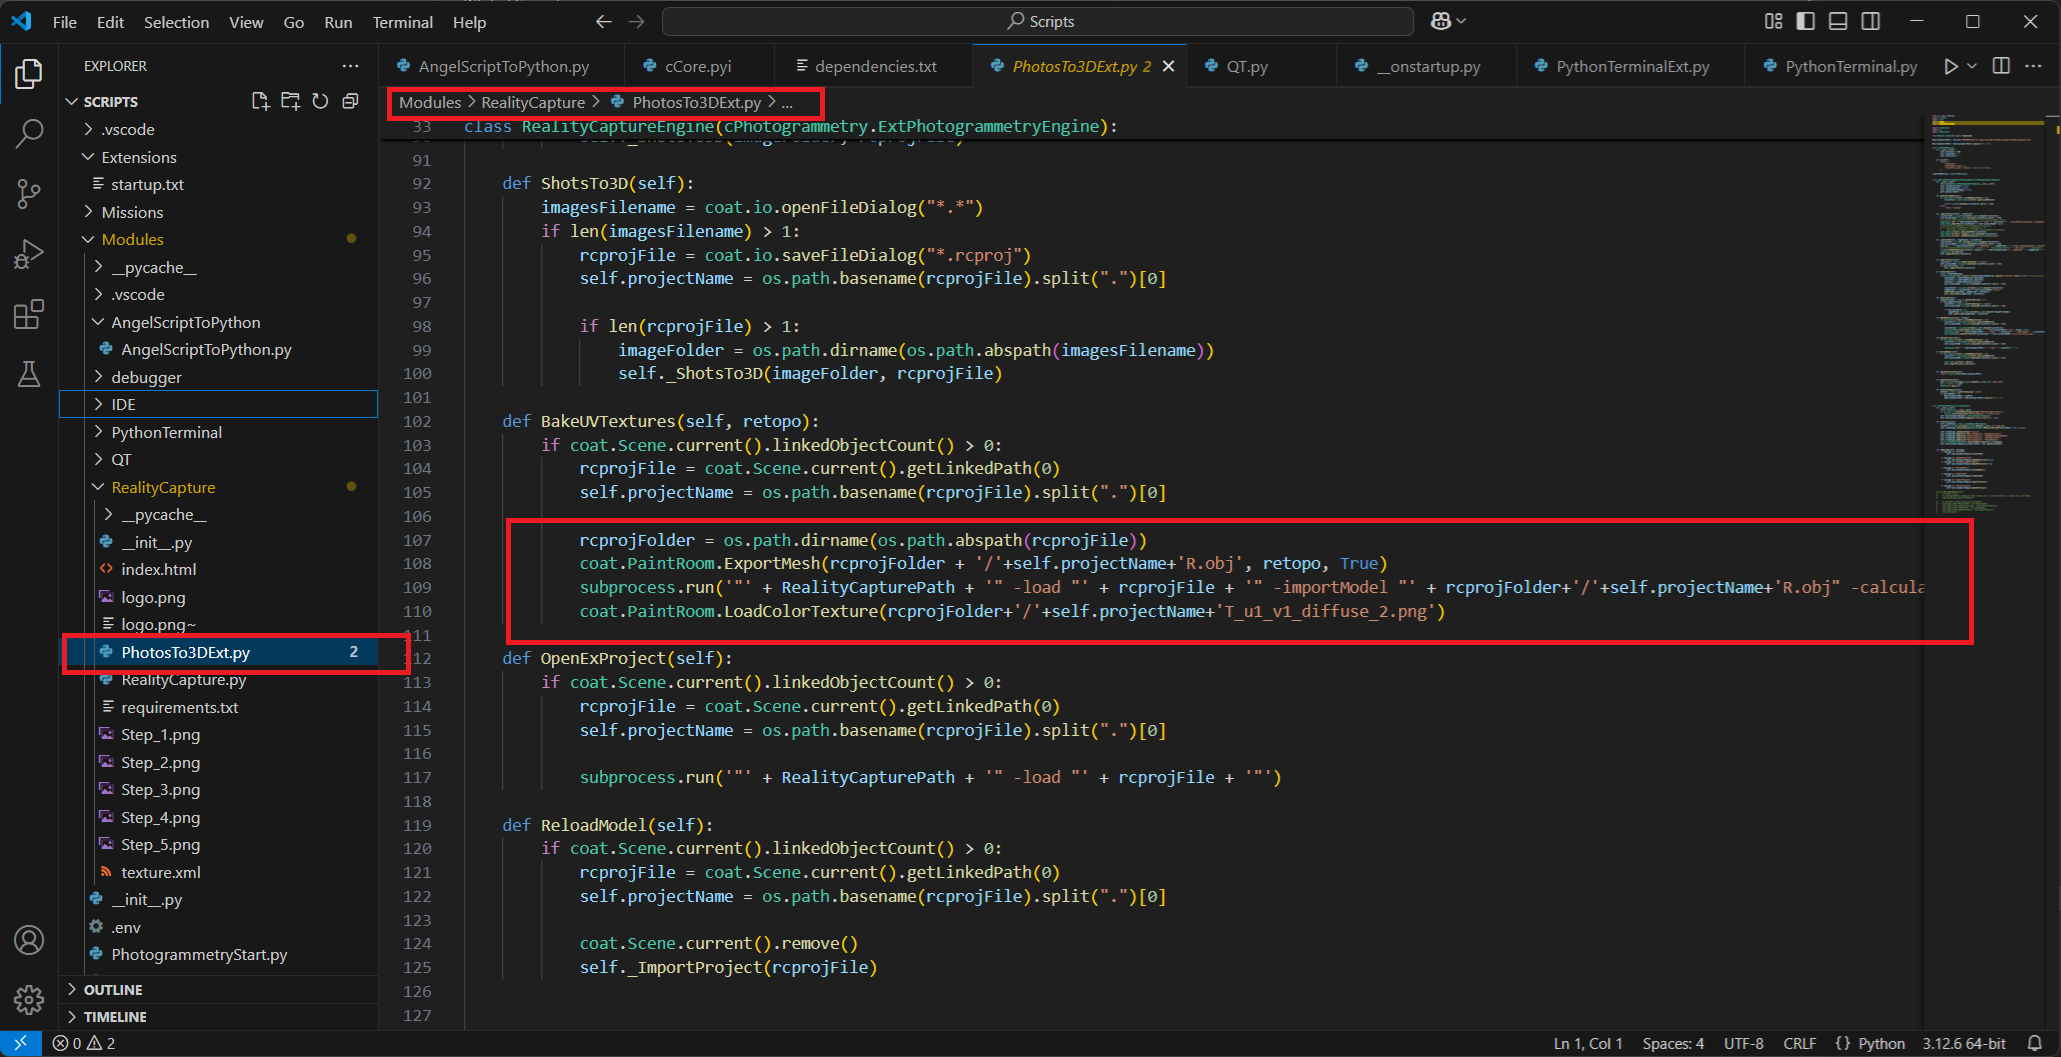The image size is (2061, 1057).
Task: Open the Terminal menu
Action: [402, 22]
